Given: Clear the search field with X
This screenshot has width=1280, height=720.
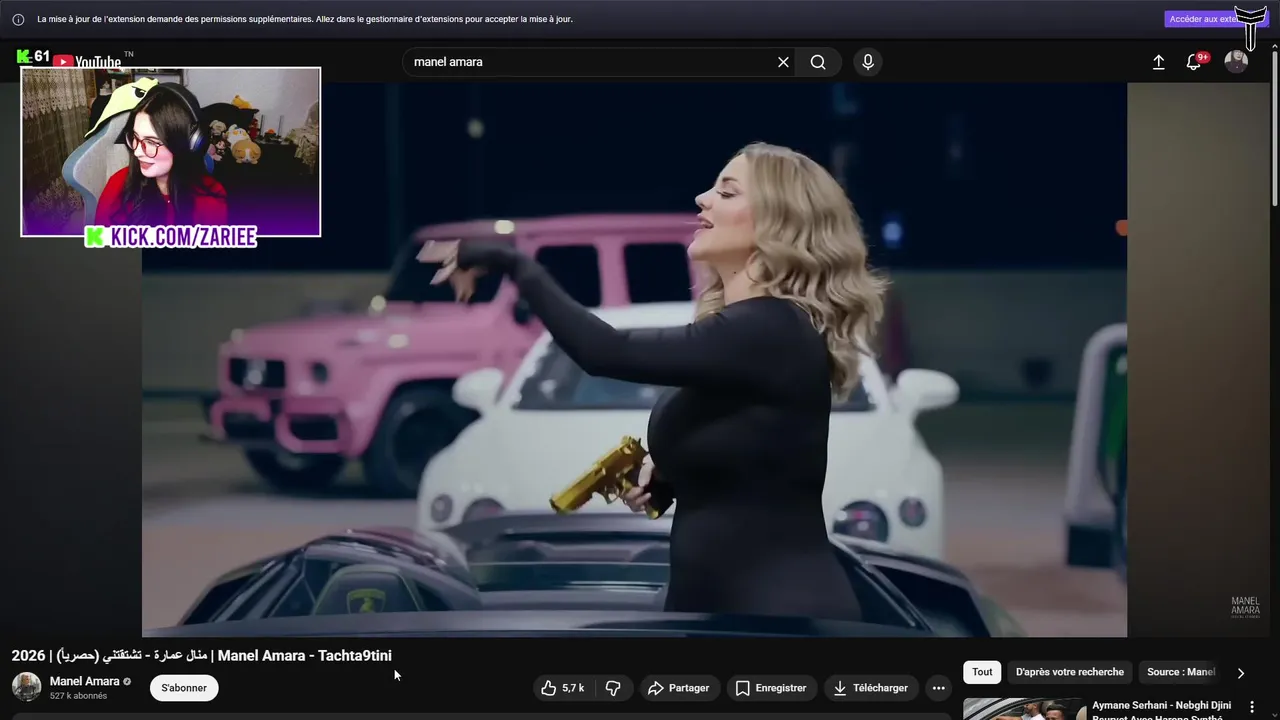Looking at the screenshot, I should [783, 62].
